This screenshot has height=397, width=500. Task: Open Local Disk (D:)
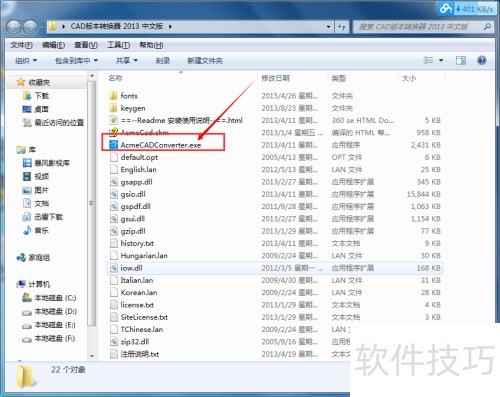49,311
